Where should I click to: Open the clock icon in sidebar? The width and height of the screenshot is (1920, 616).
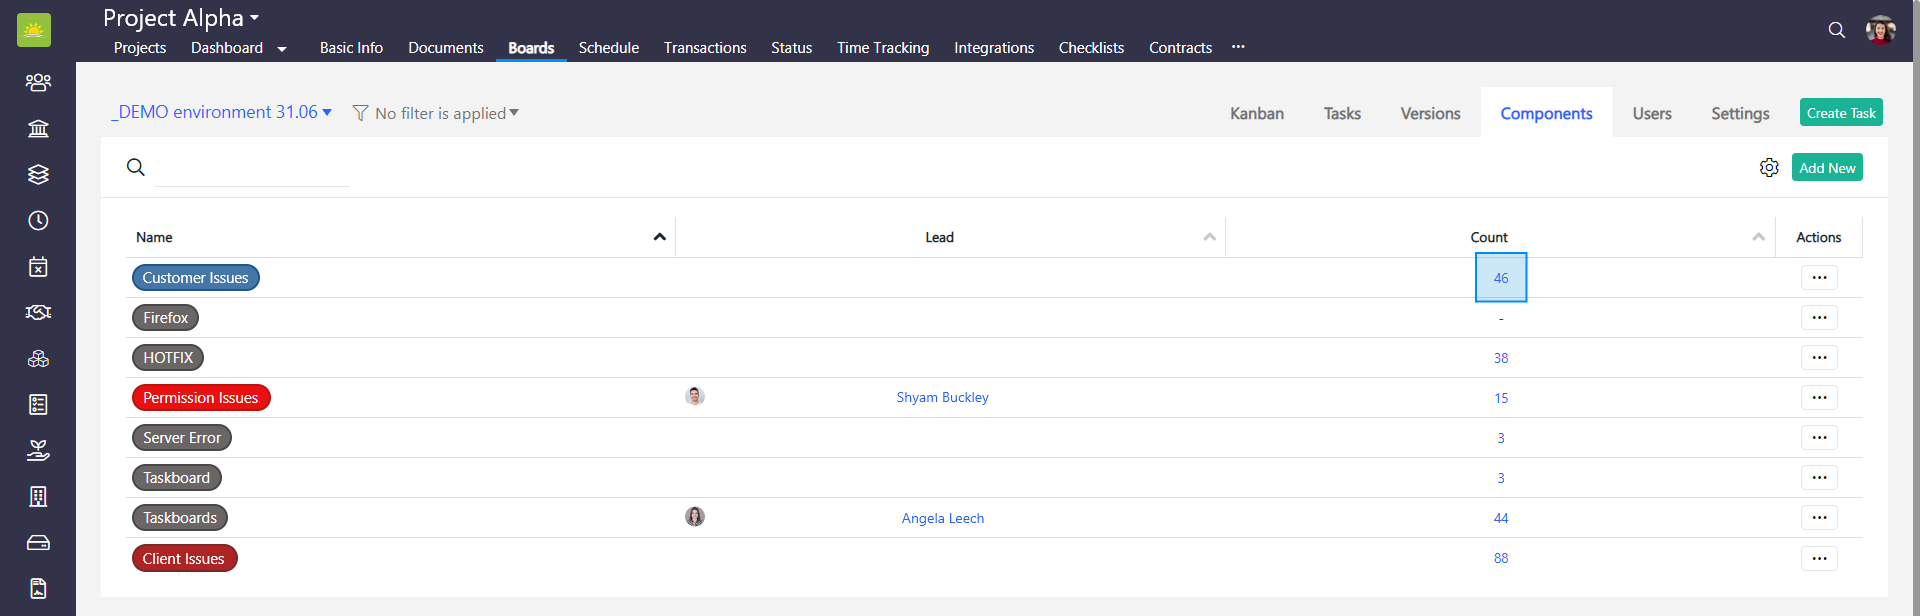[x=38, y=220]
